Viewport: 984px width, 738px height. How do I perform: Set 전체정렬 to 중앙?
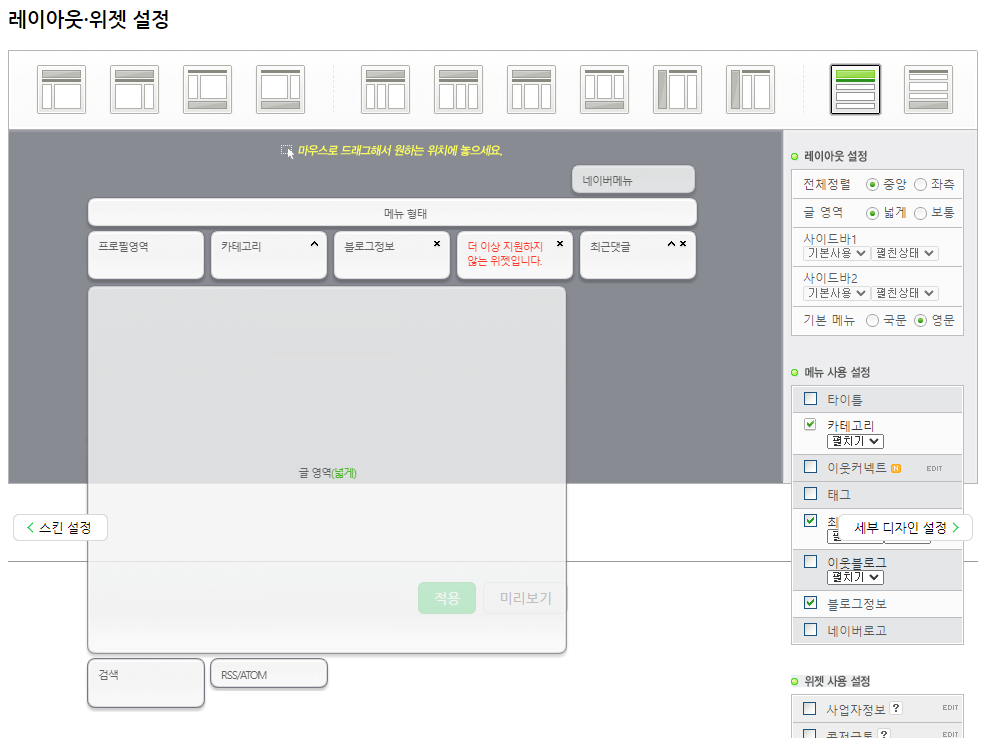[872, 184]
